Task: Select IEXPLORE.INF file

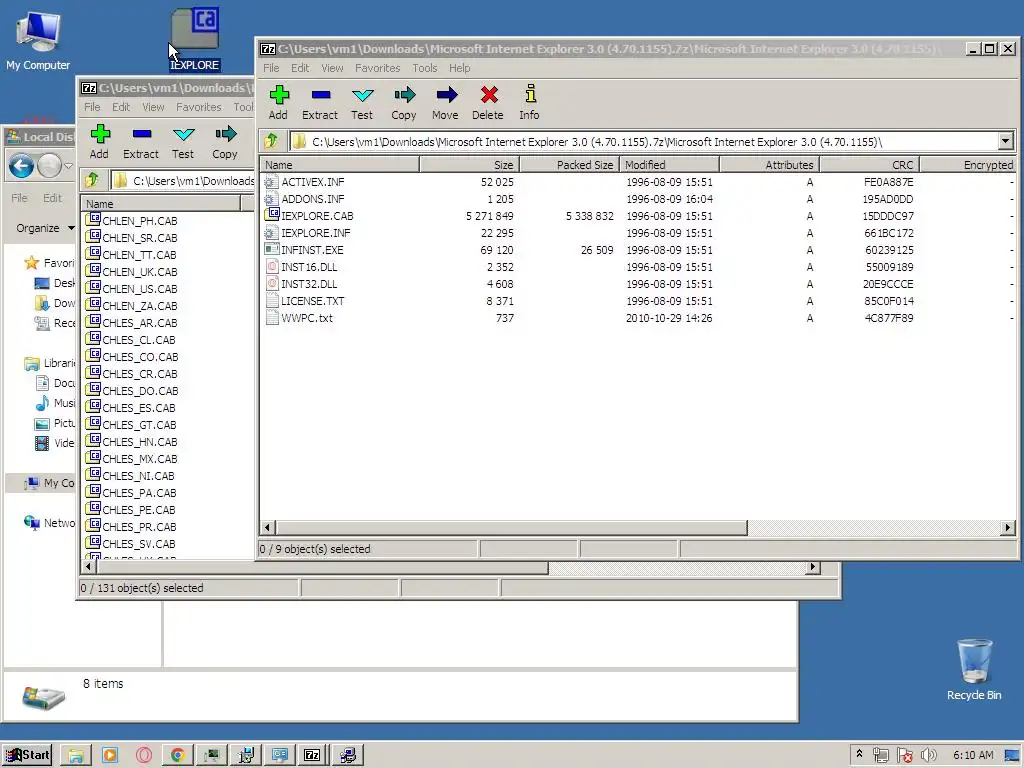Action: [307, 233]
